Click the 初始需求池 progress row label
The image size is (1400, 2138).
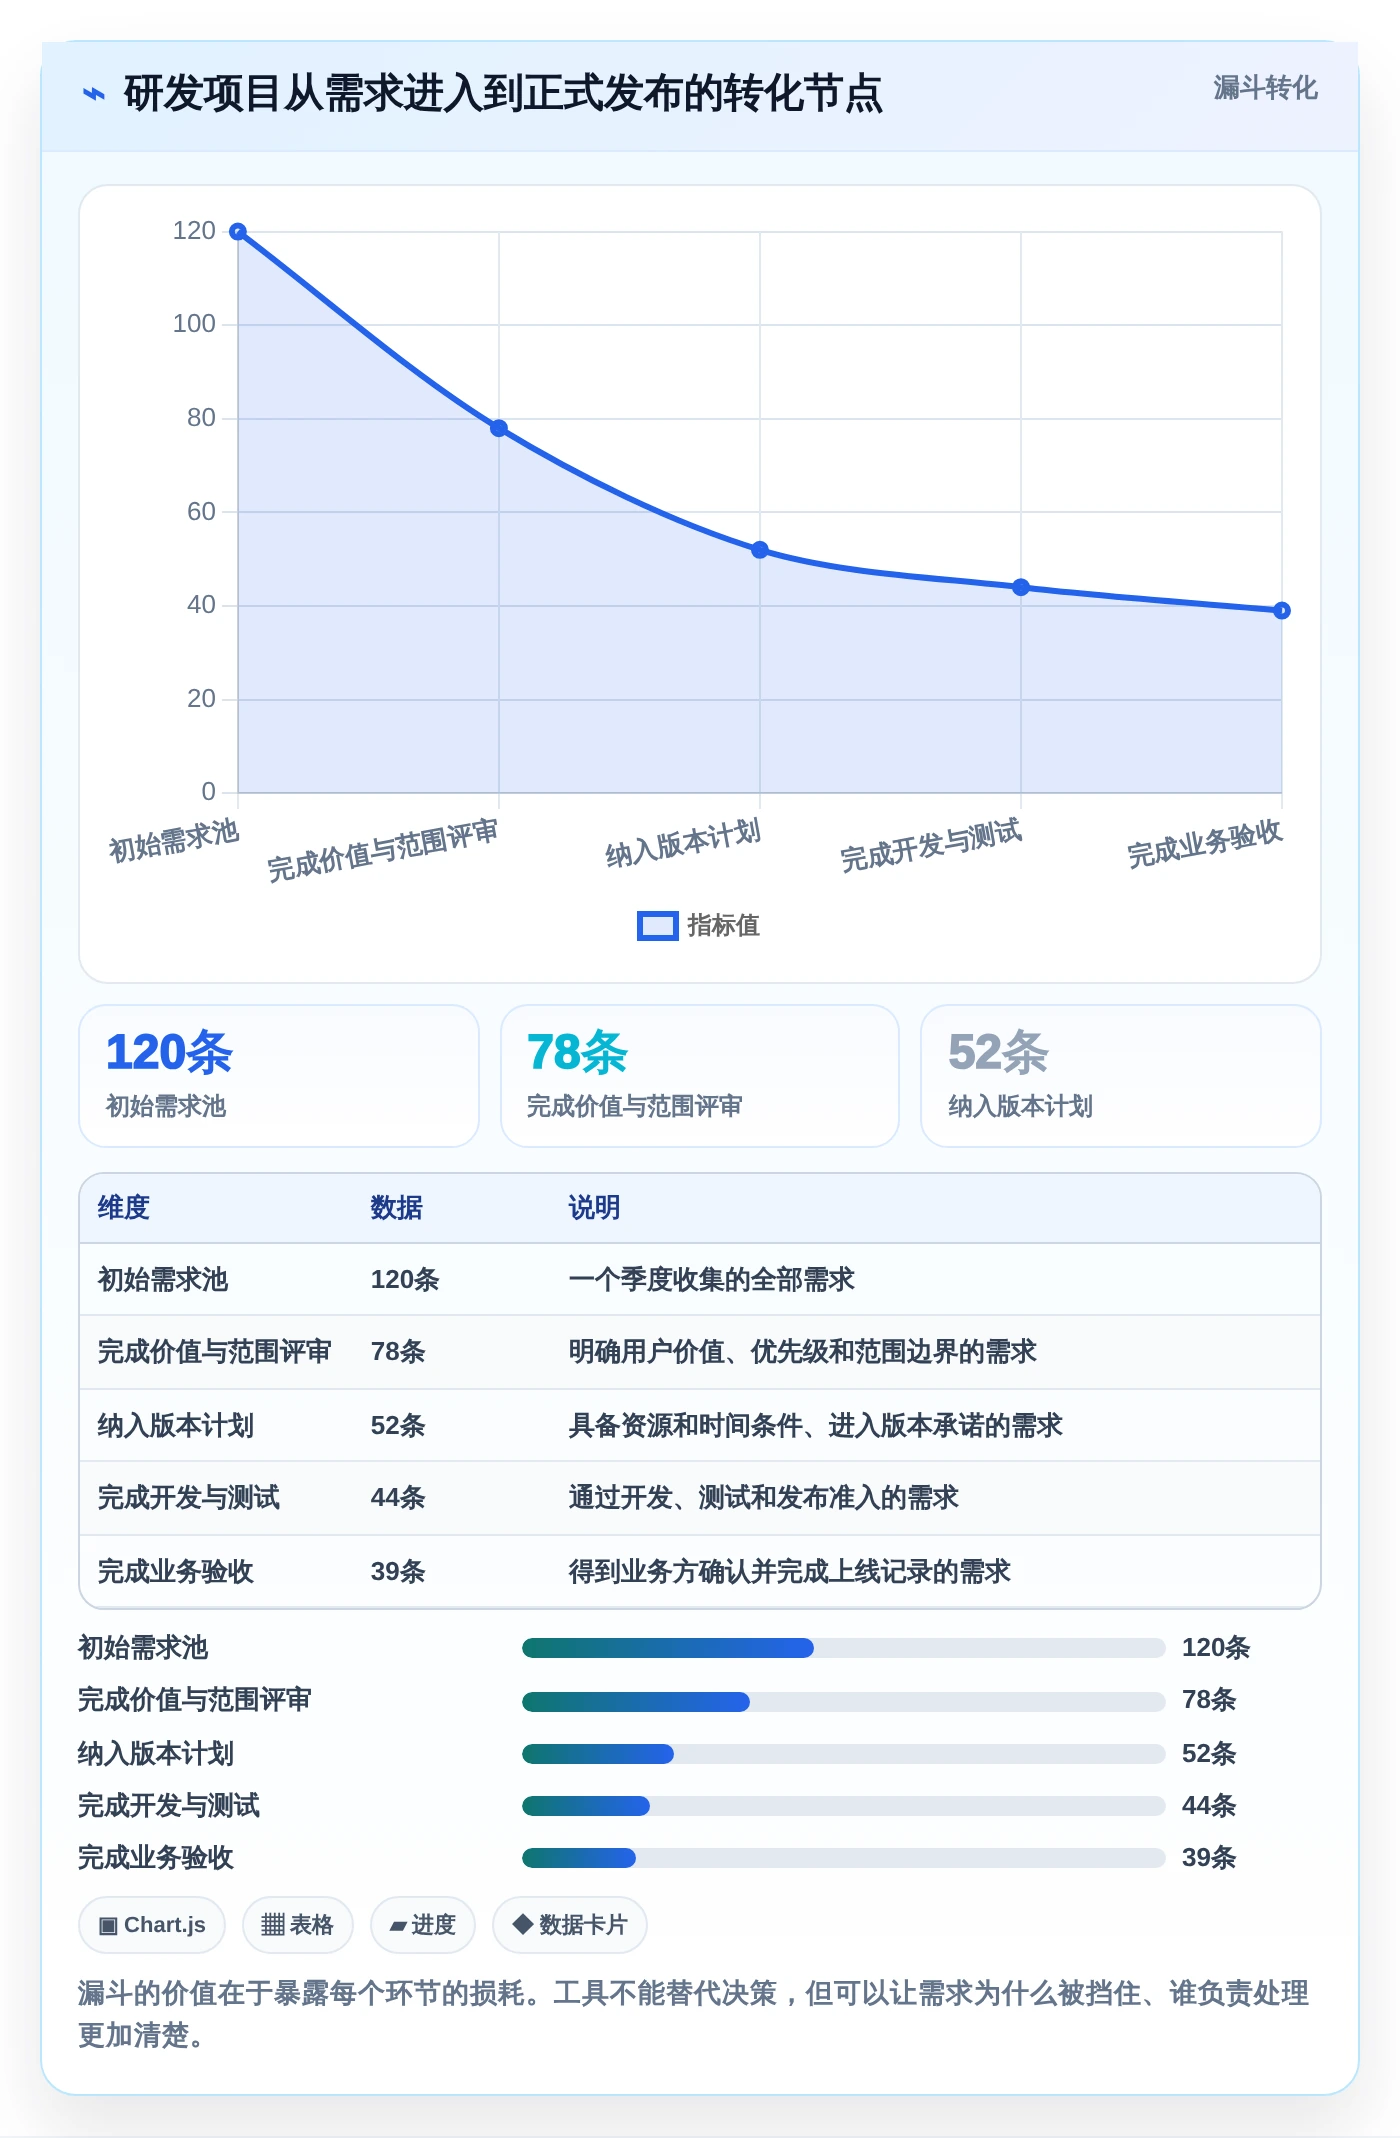tap(143, 1648)
